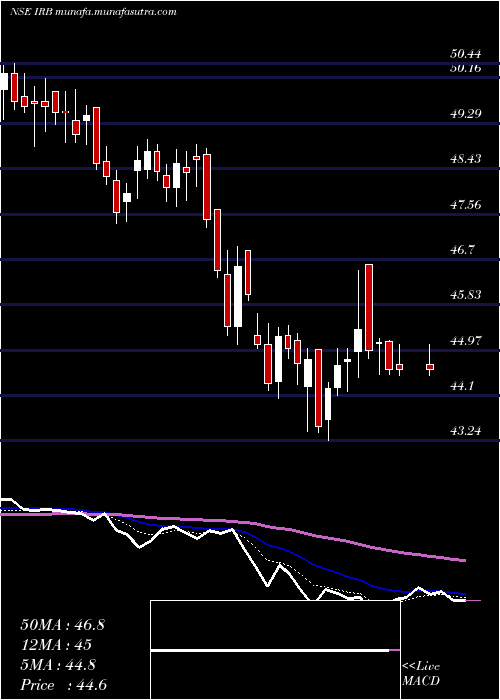
Task: Click the last isolated red candlestick
Action: [430, 361]
